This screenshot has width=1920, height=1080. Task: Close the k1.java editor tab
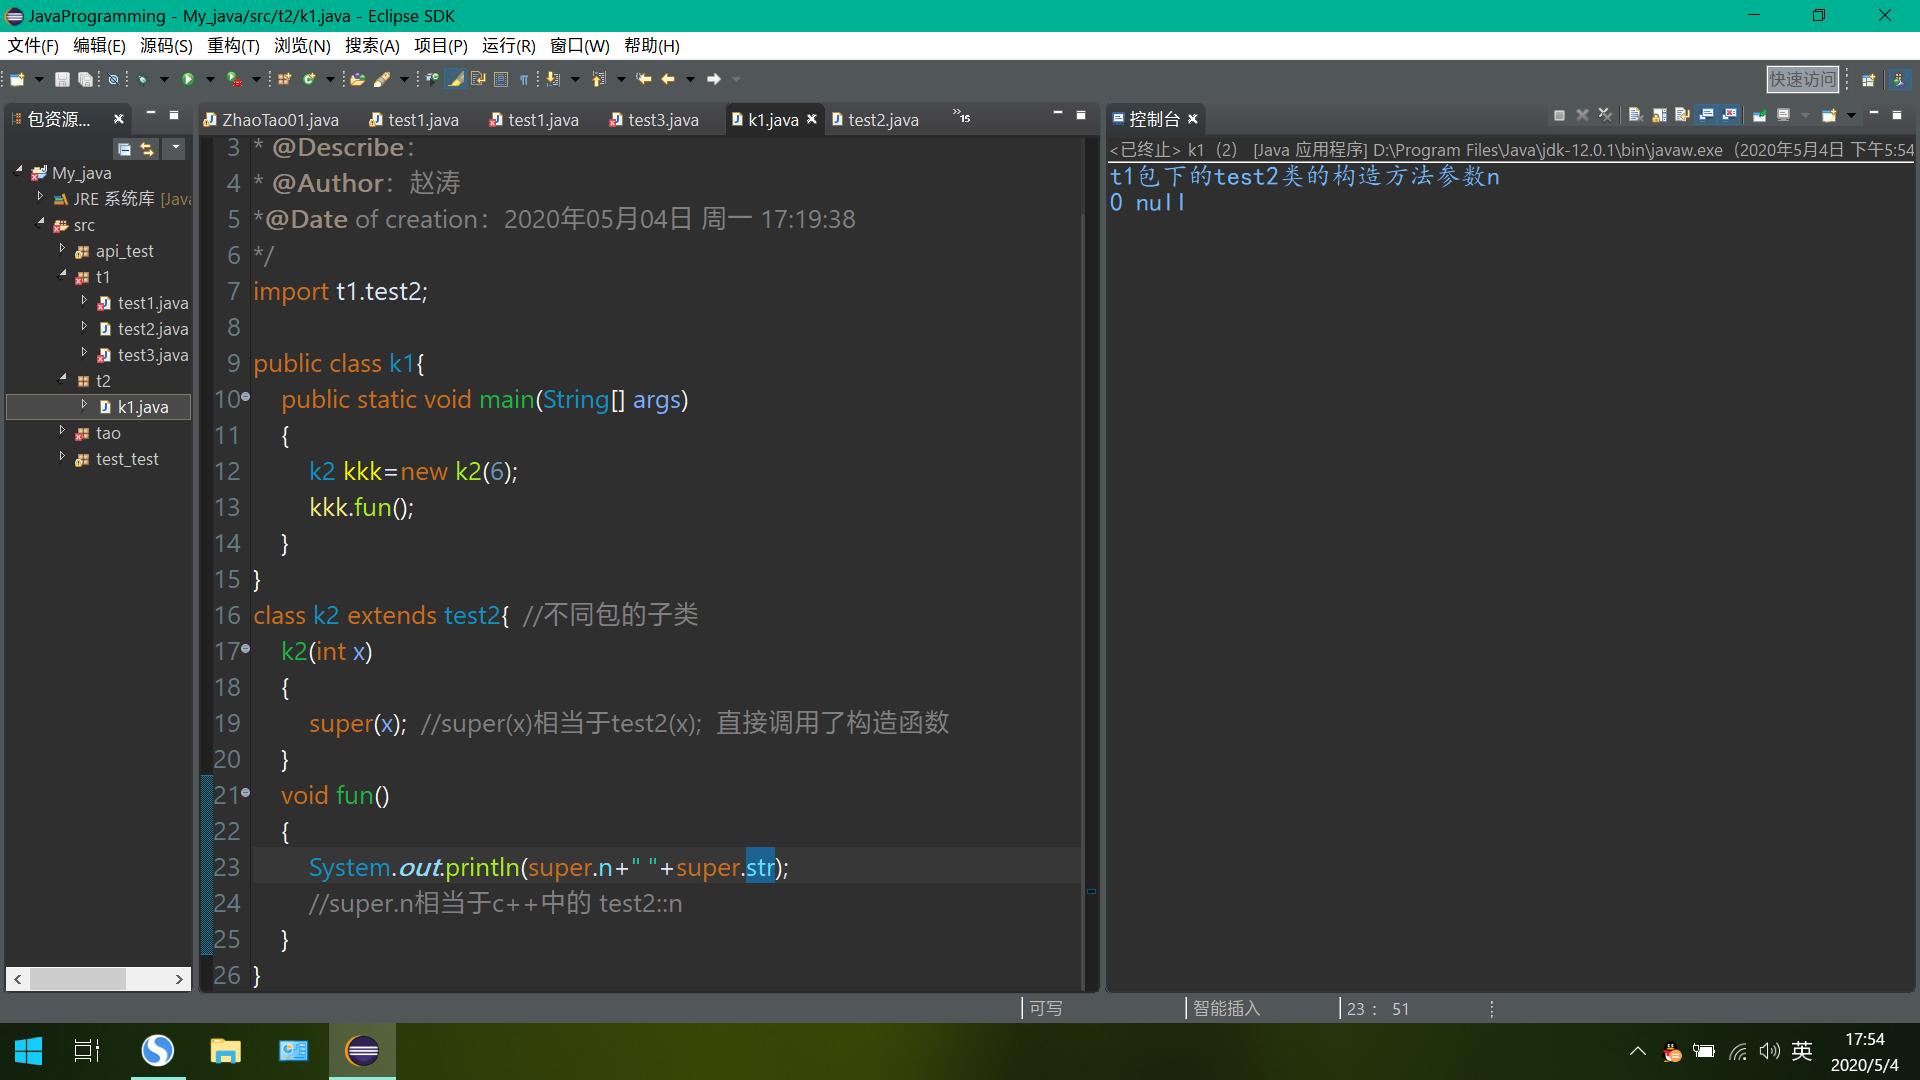(812, 119)
